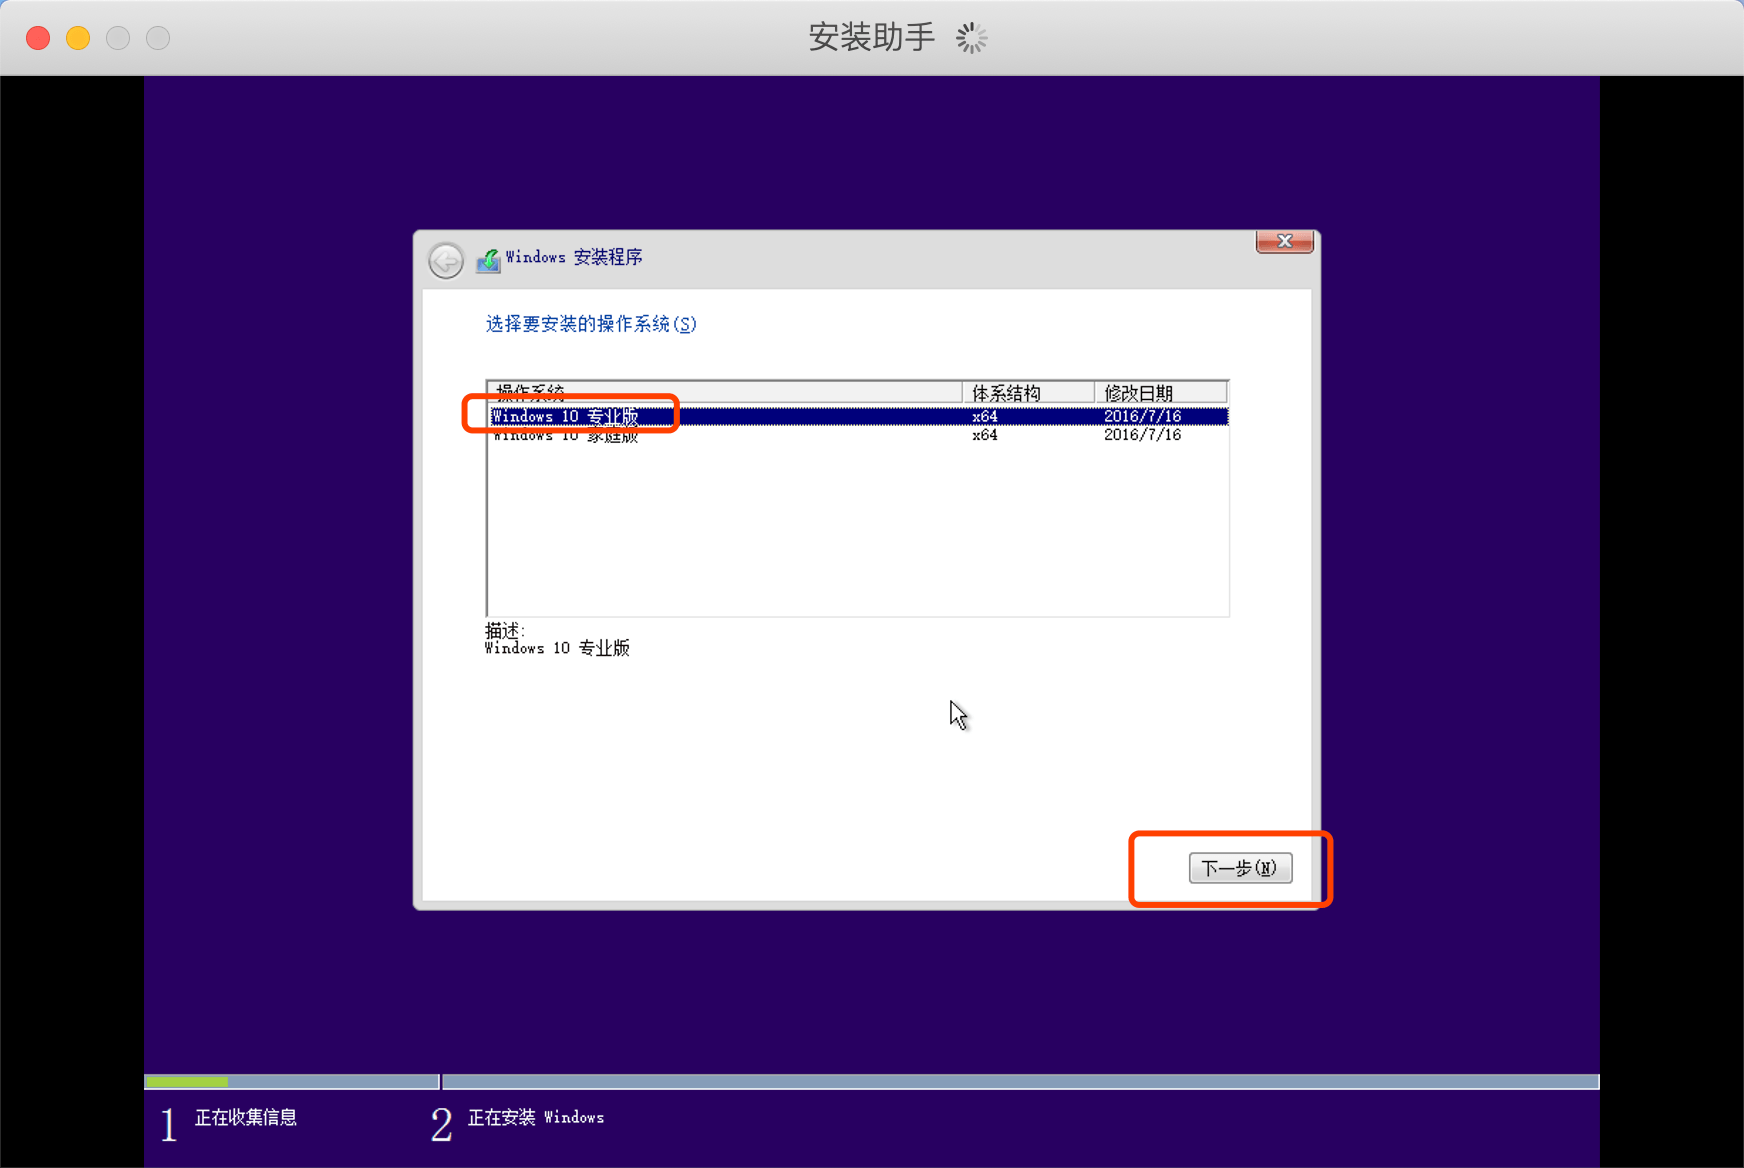Click the 选择要安装的操作系统(S) label
Image resolution: width=1744 pixels, height=1168 pixels.
pyautogui.click(x=591, y=324)
